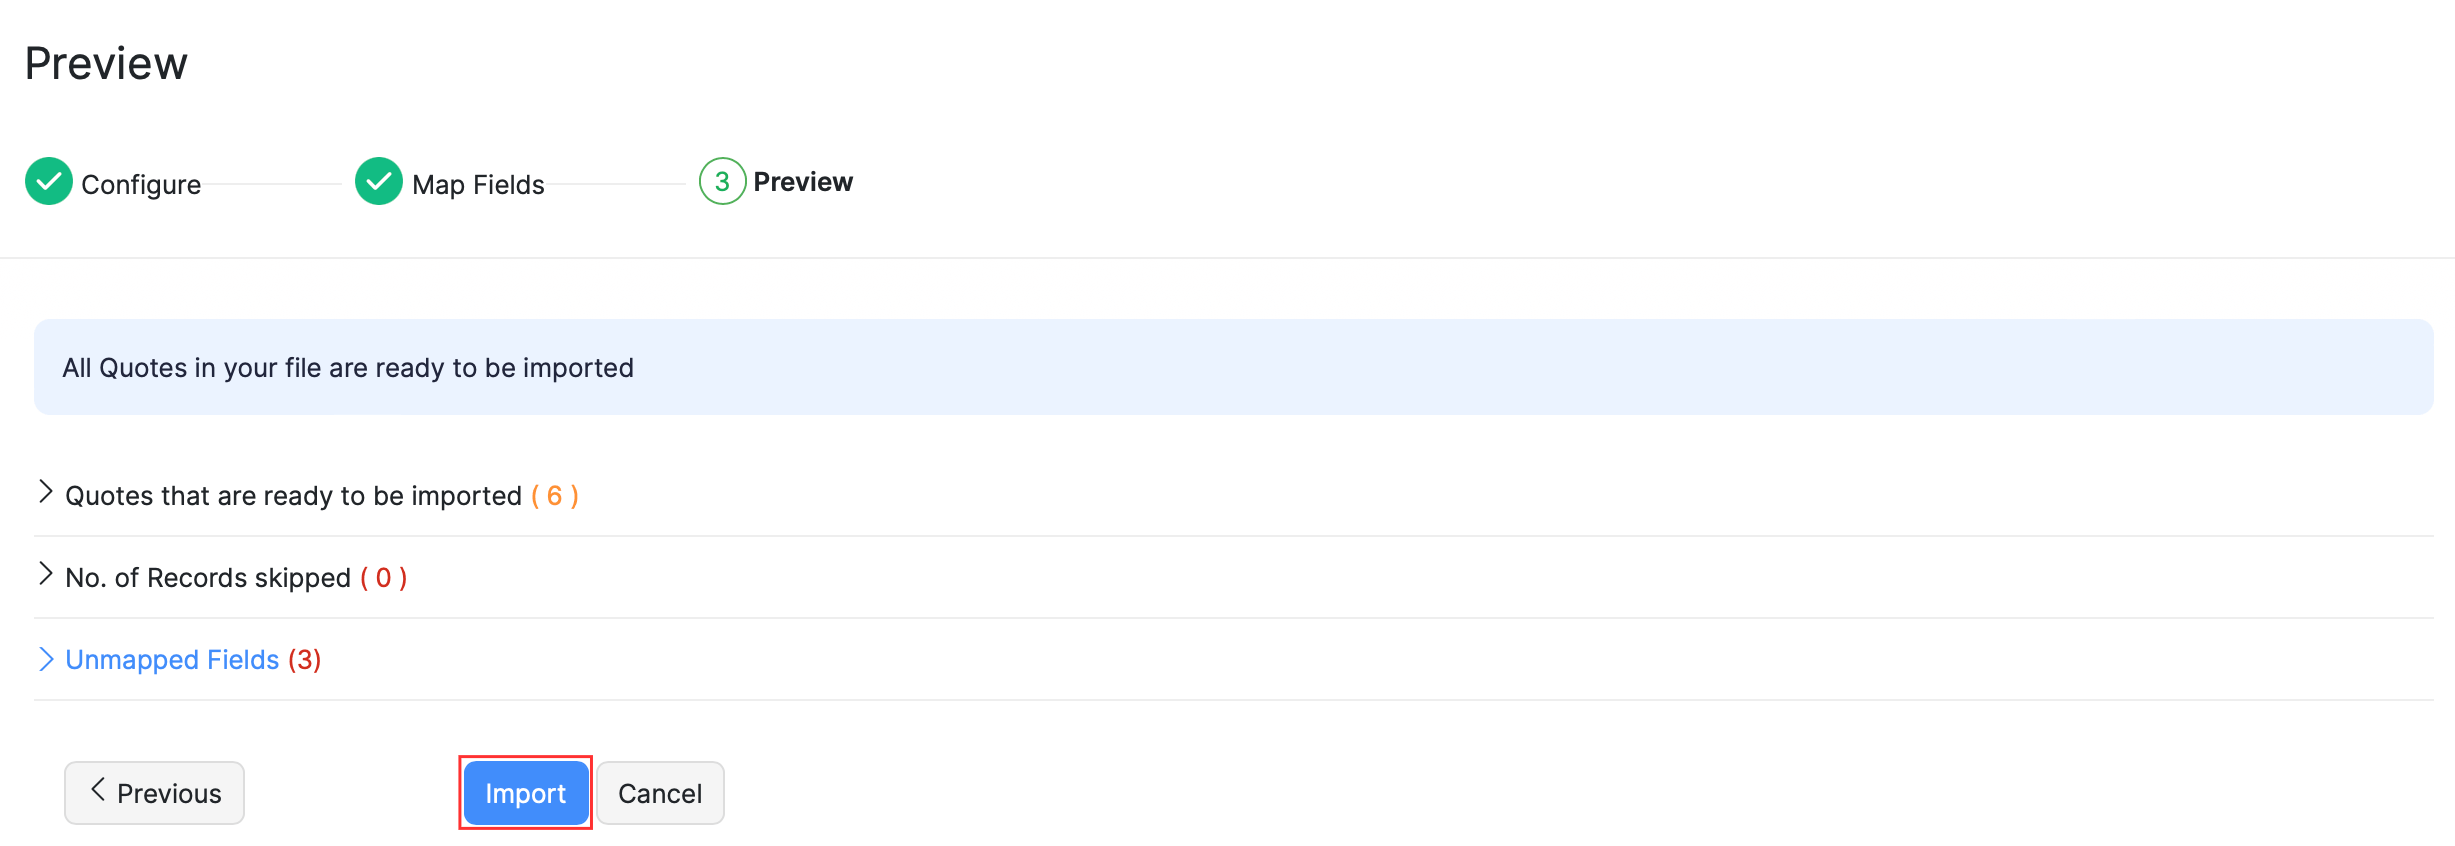
Task: Expand the blue Unmapped Fields chevron
Action: tap(45, 659)
